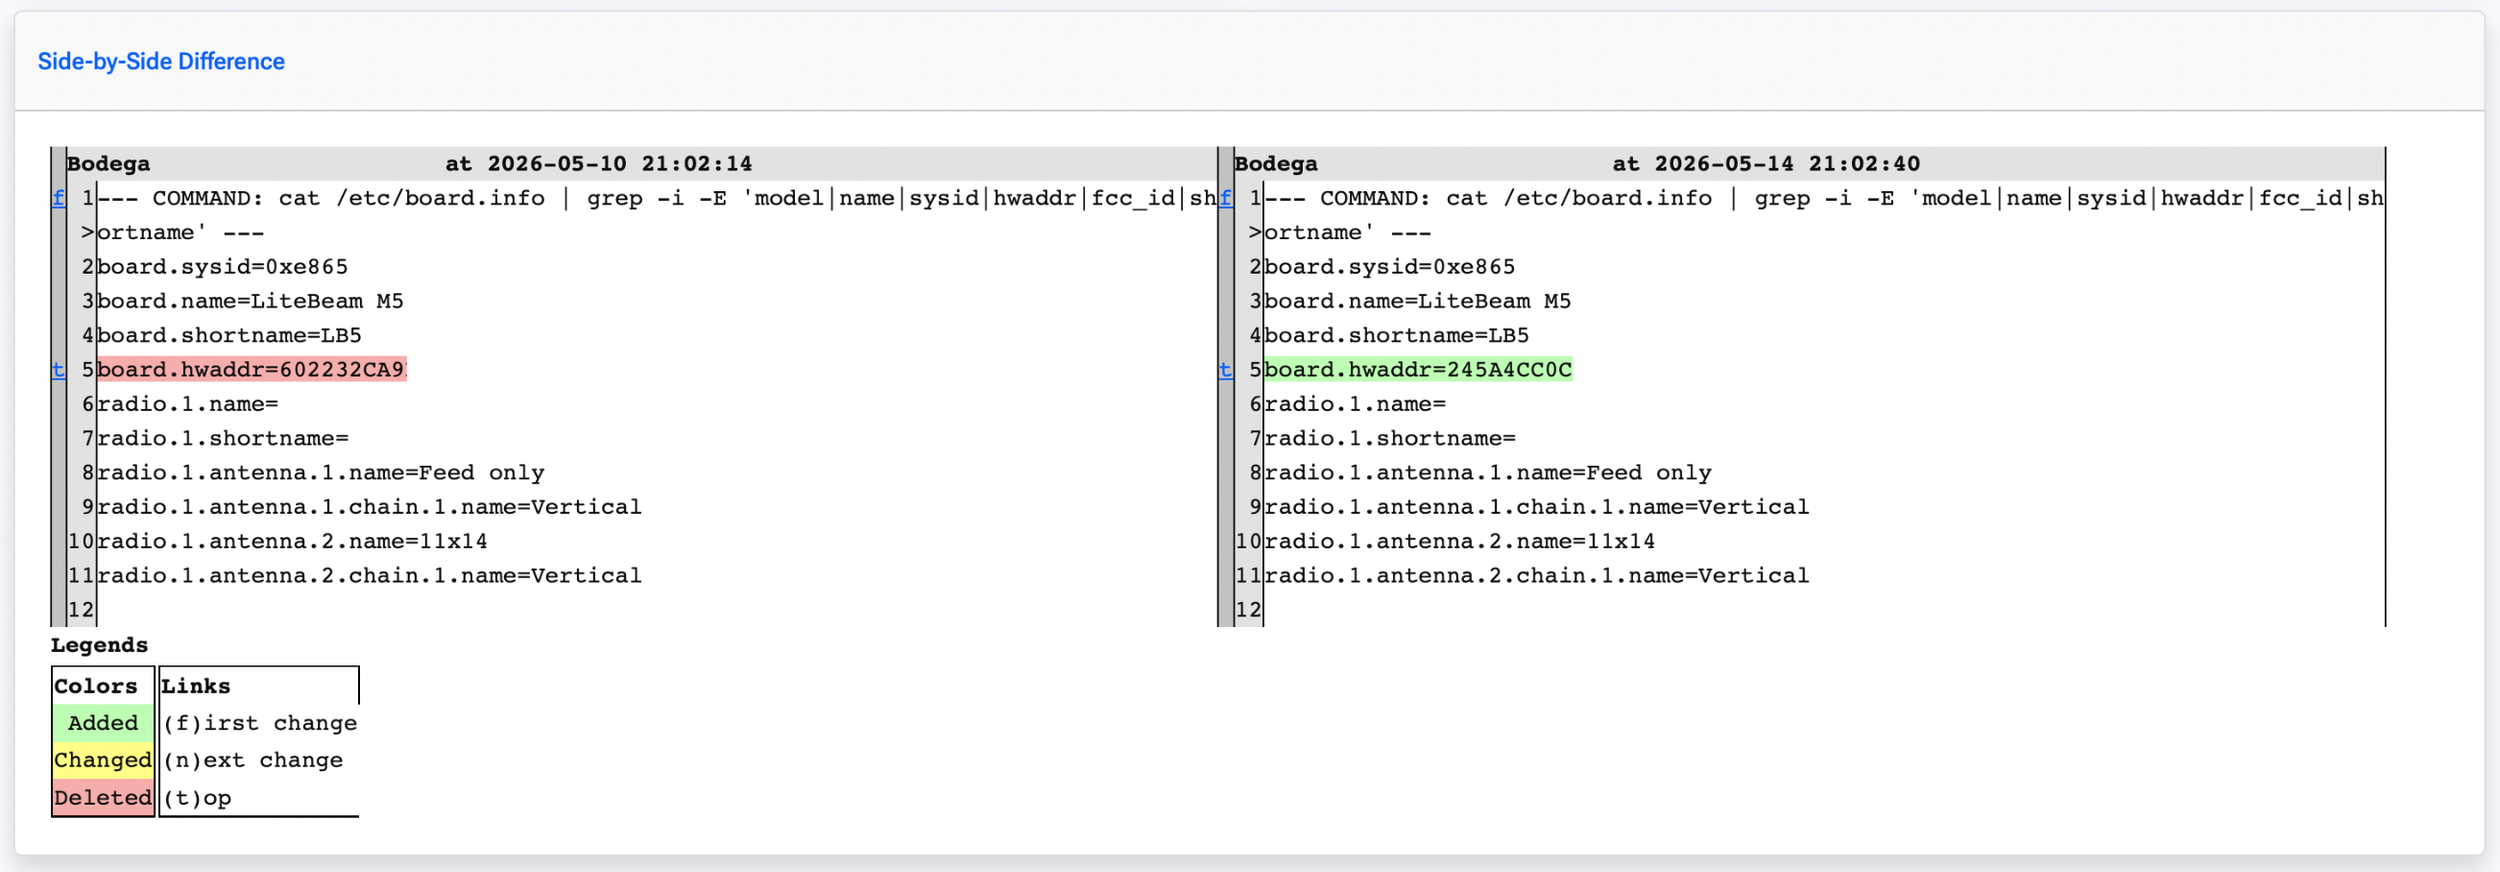
Task: Click board.sysid=0xe865 in the right pane
Action: click(x=1390, y=267)
